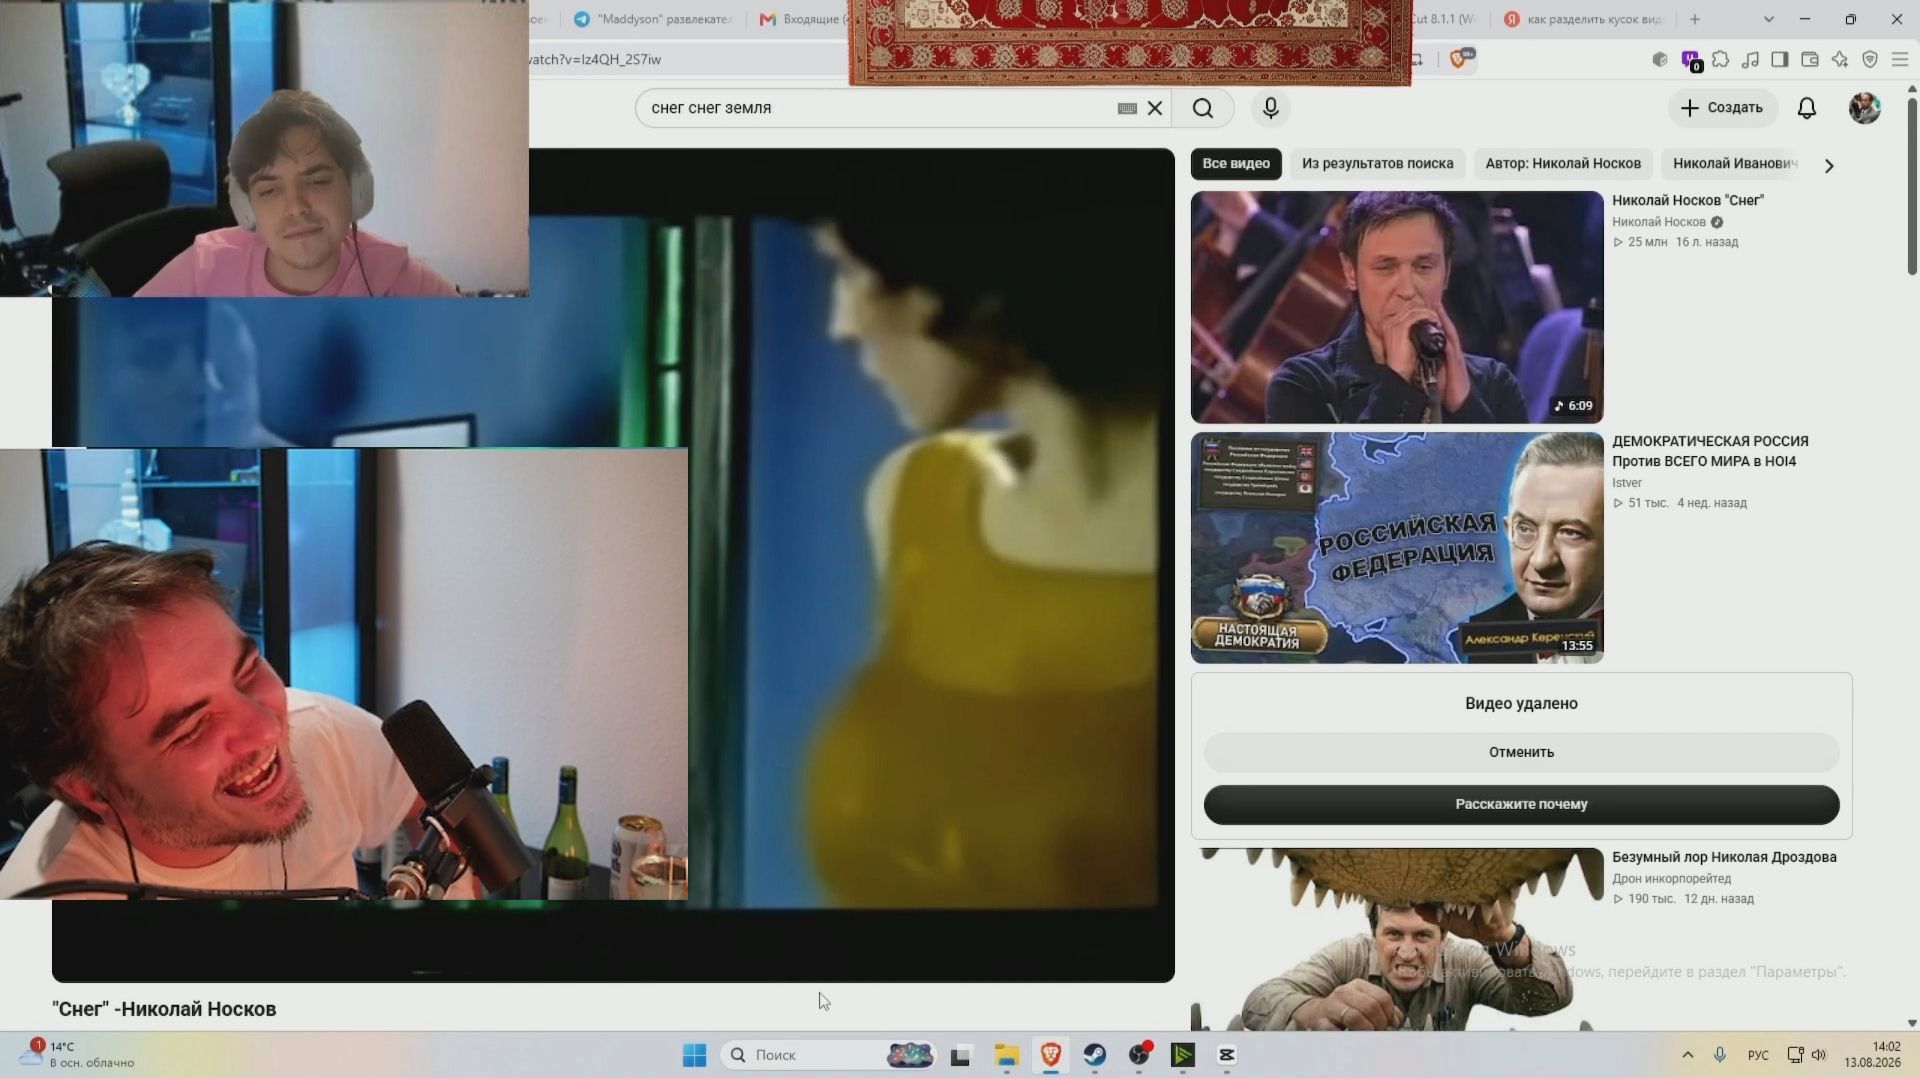Open Brave Shields lion icon in address bar
Image resolution: width=1920 pixels, height=1078 pixels.
click(x=1458, y=60)
